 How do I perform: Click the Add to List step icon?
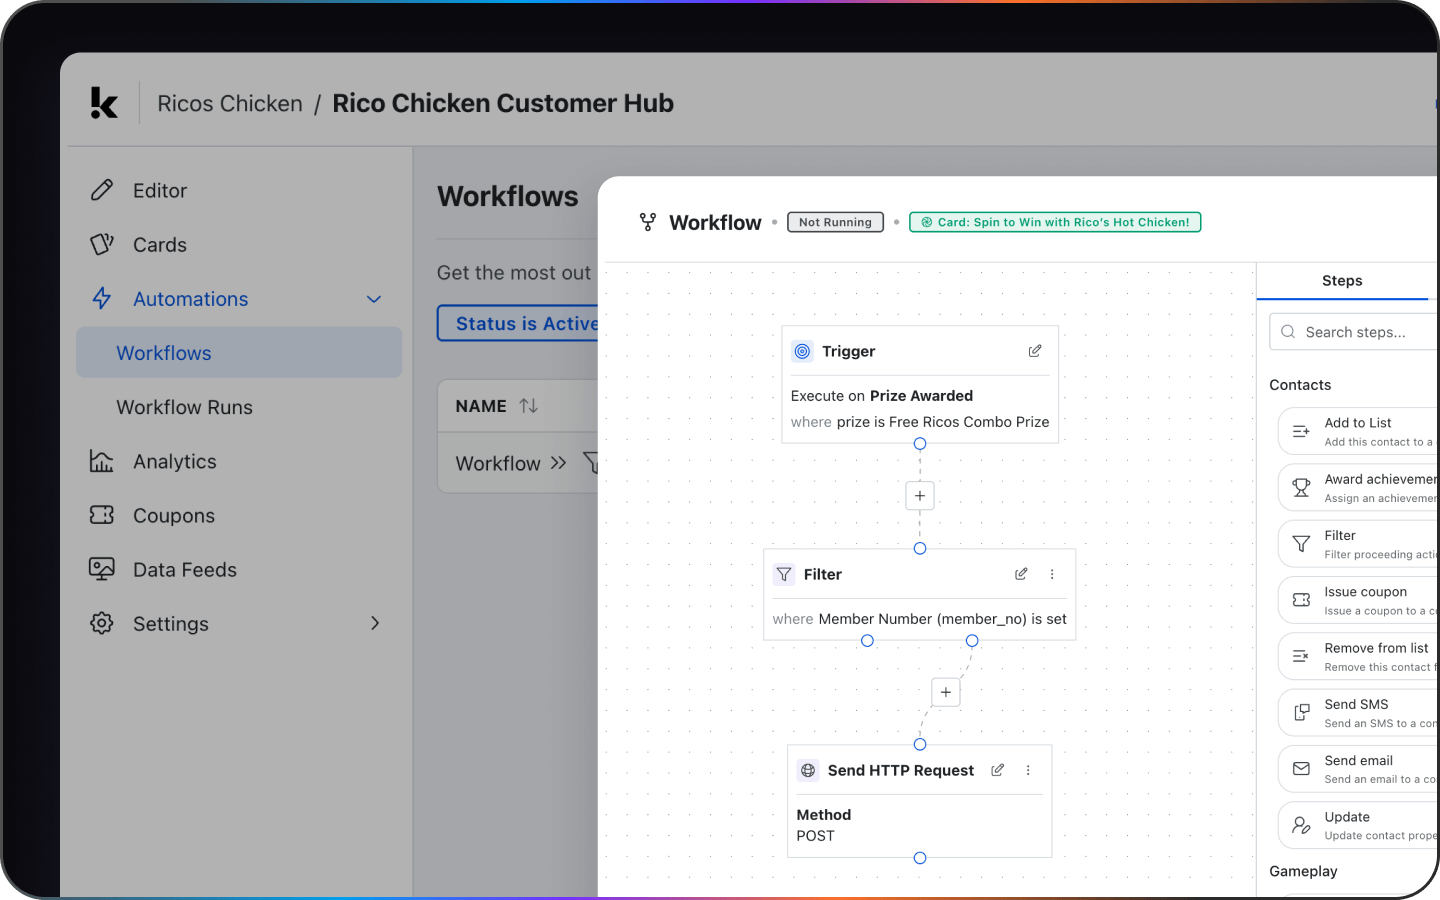(1301, 431)
